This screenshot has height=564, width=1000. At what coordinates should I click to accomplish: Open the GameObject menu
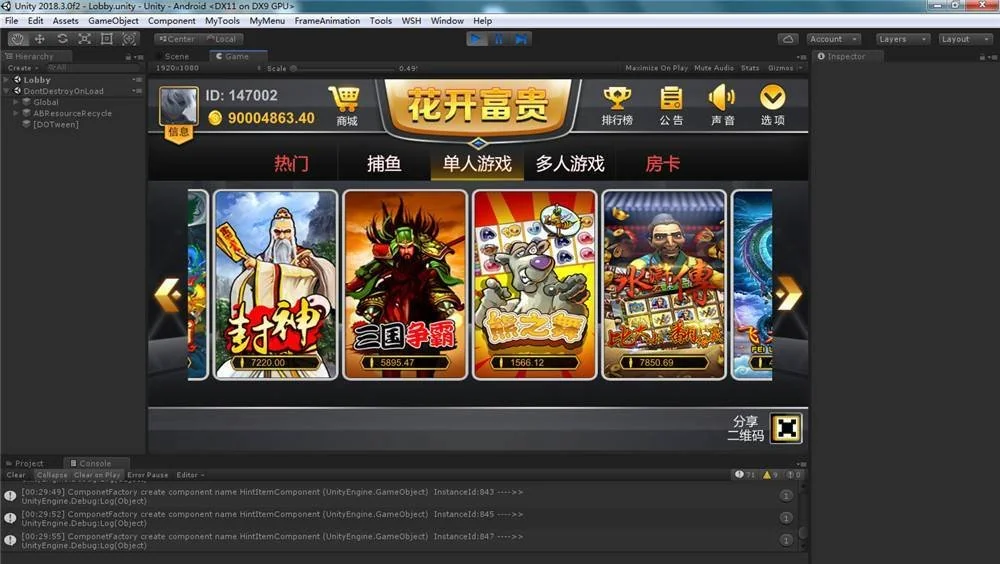[x=113, y=21]
